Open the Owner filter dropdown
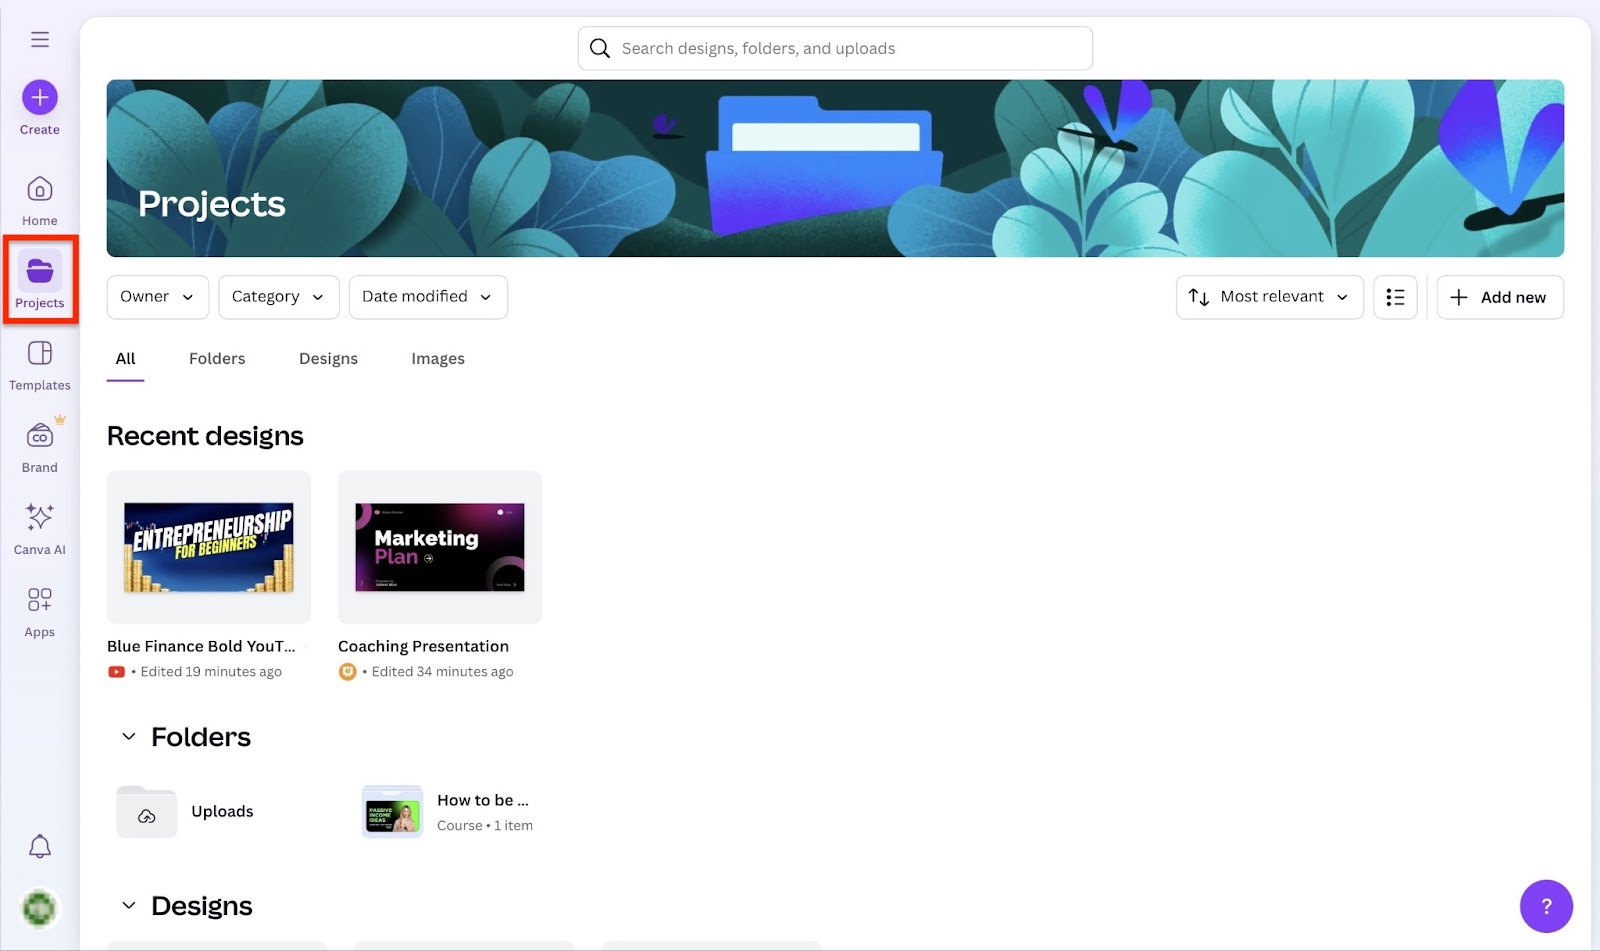The image size is (1600, 951). (x=157, y=297)
